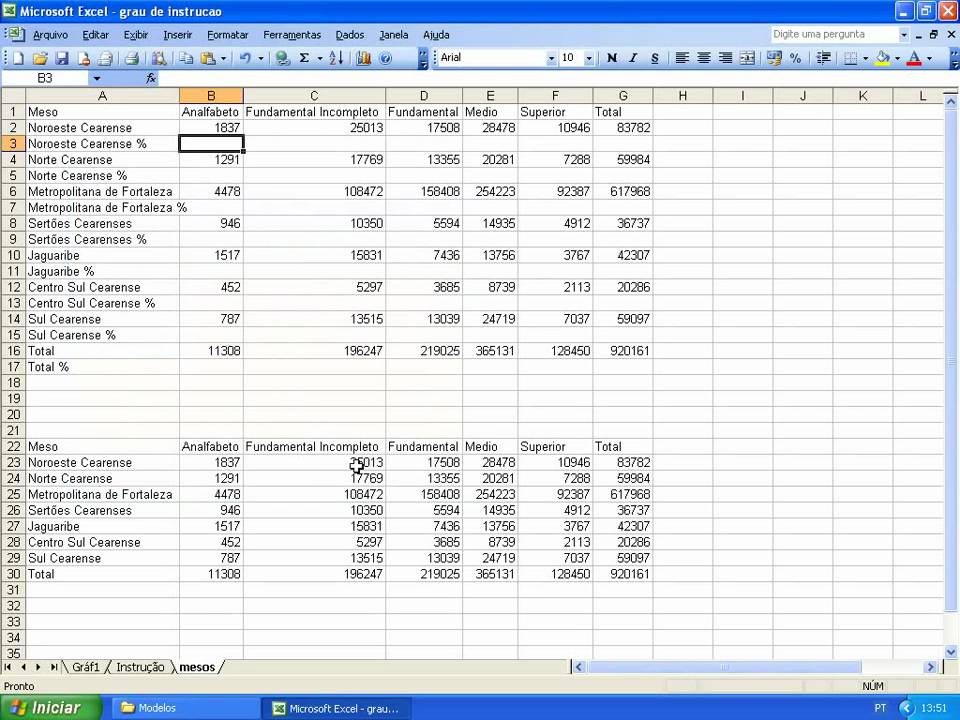
Task: Open a file with the folder icon
Action: [x=40, y=58]
